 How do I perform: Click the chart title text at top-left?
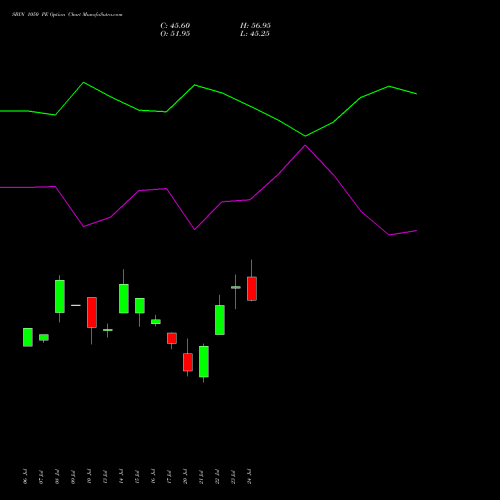click(x=67, y=15)
